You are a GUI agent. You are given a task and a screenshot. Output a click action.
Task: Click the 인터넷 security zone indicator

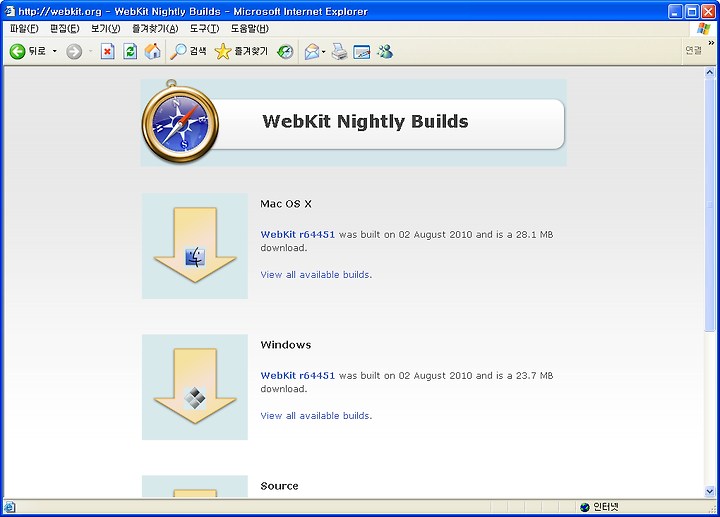point(599,507)
